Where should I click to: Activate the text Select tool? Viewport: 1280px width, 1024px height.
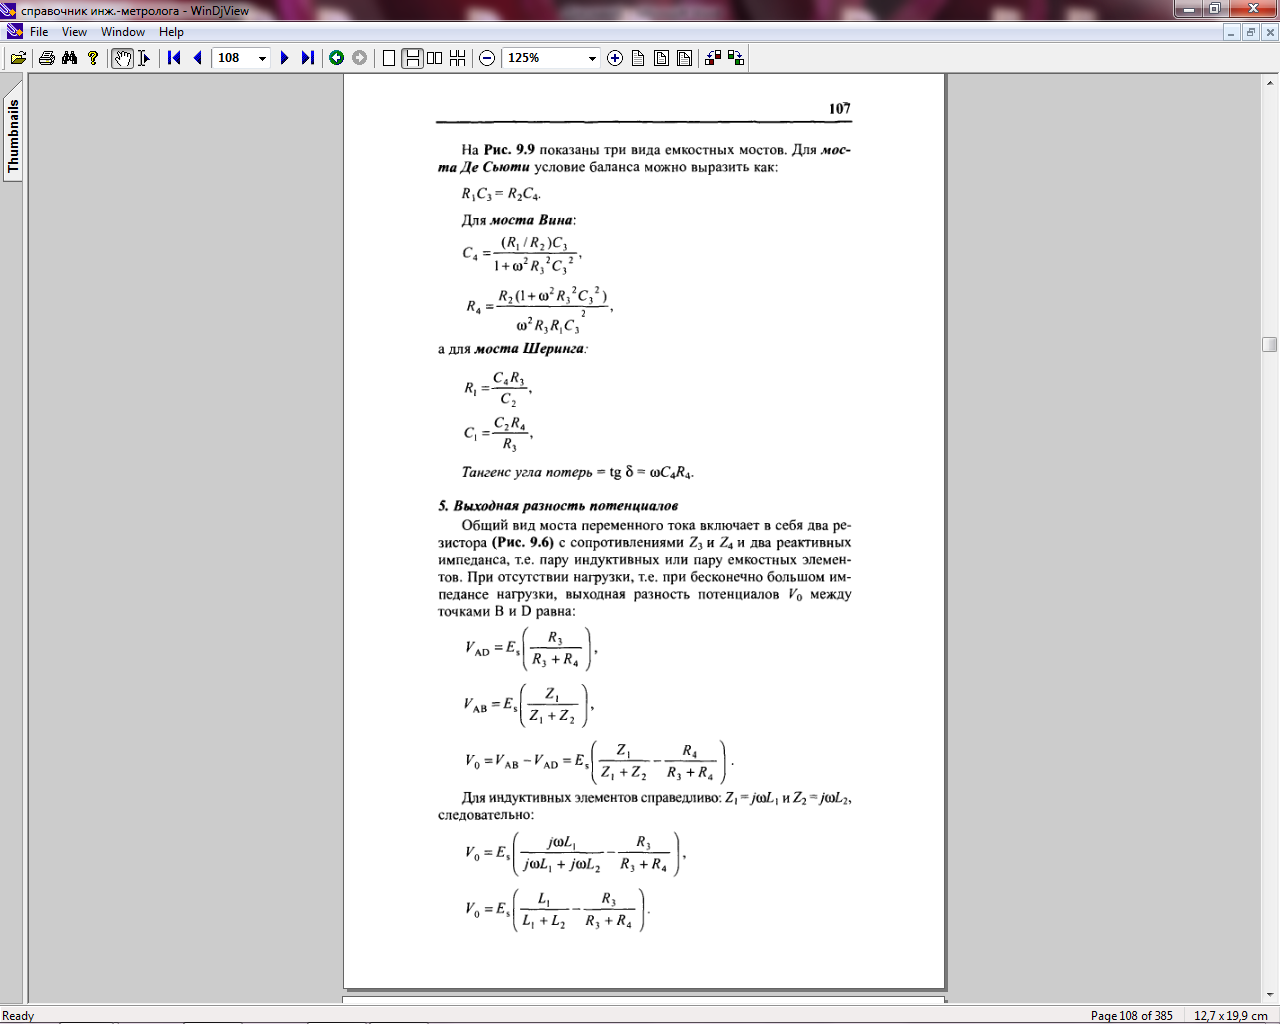[144, 58]
